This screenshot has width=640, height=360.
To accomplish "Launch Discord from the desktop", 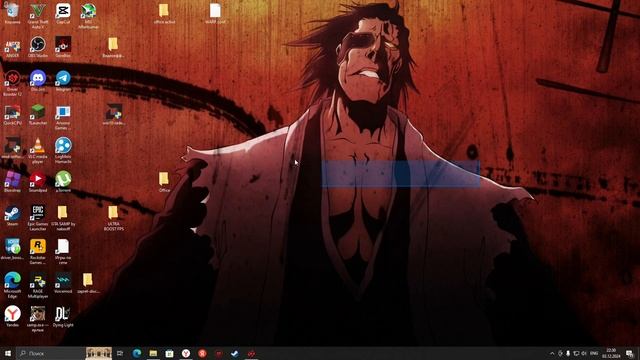I will 38,80.
